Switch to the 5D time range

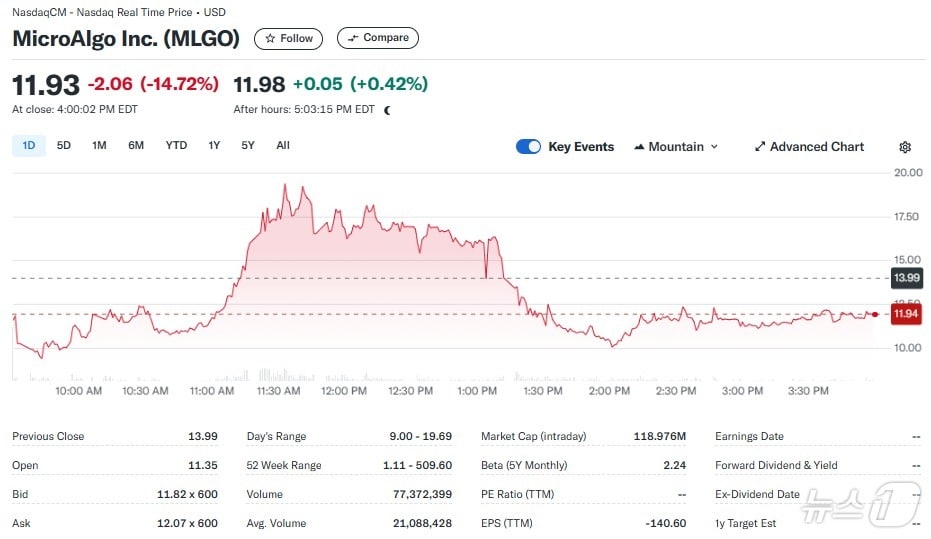point(64,146)
